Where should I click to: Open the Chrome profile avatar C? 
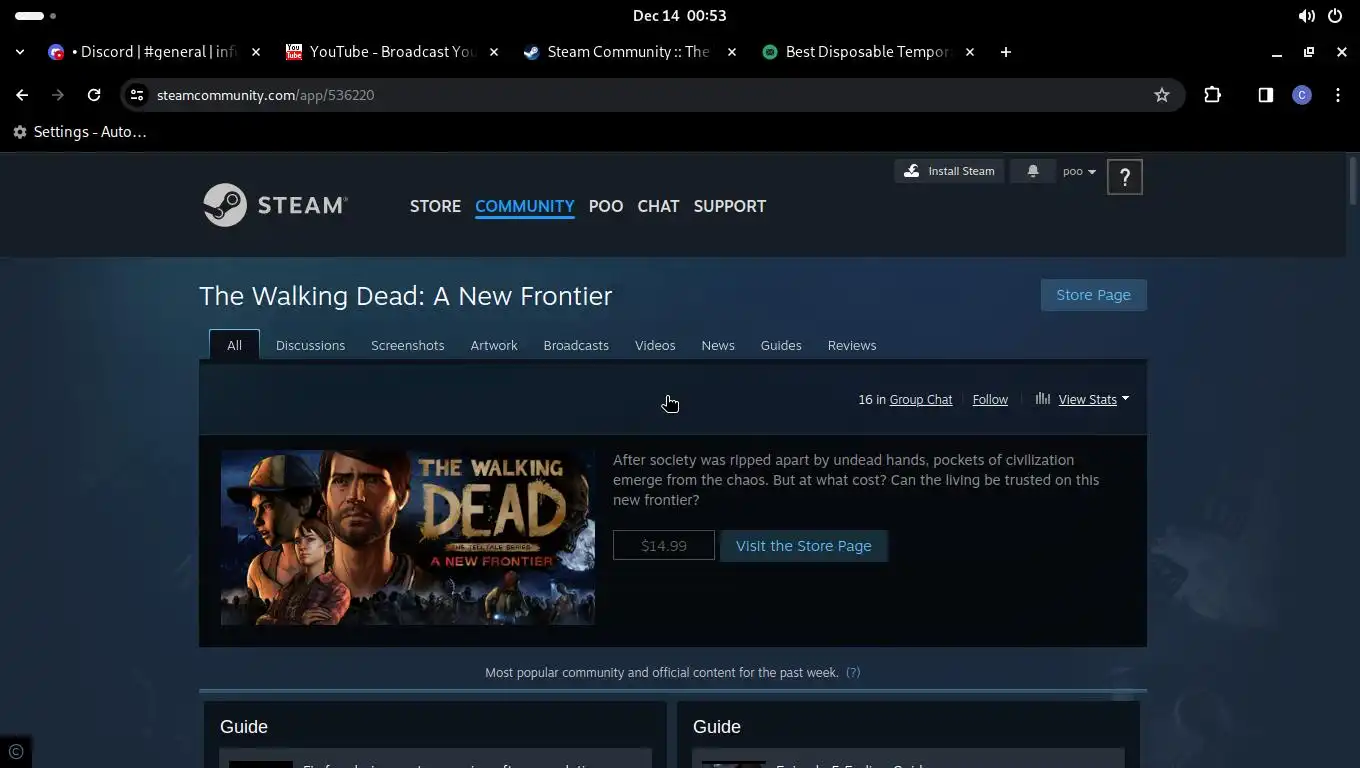coord(1301,95)
